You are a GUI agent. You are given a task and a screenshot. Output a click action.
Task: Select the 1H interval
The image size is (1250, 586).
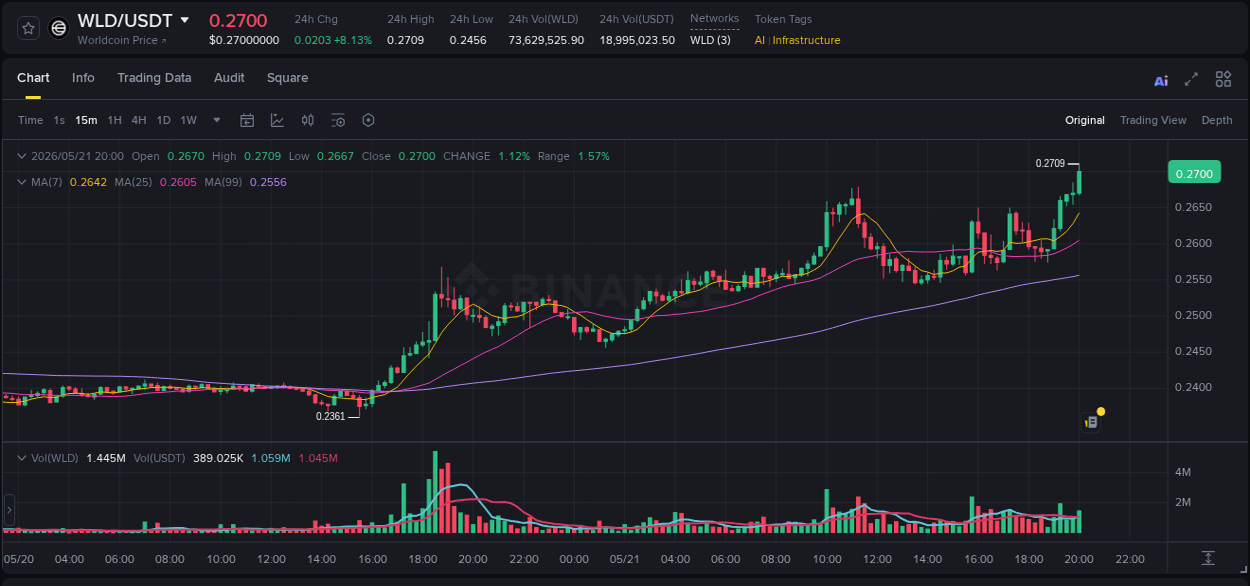tap(114, 120)
